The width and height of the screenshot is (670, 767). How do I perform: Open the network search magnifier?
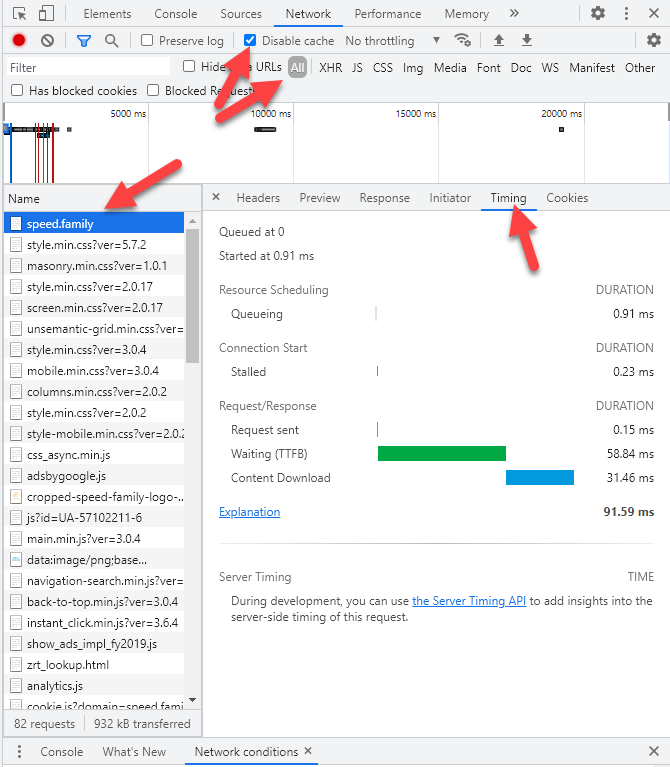coord(112,41)
